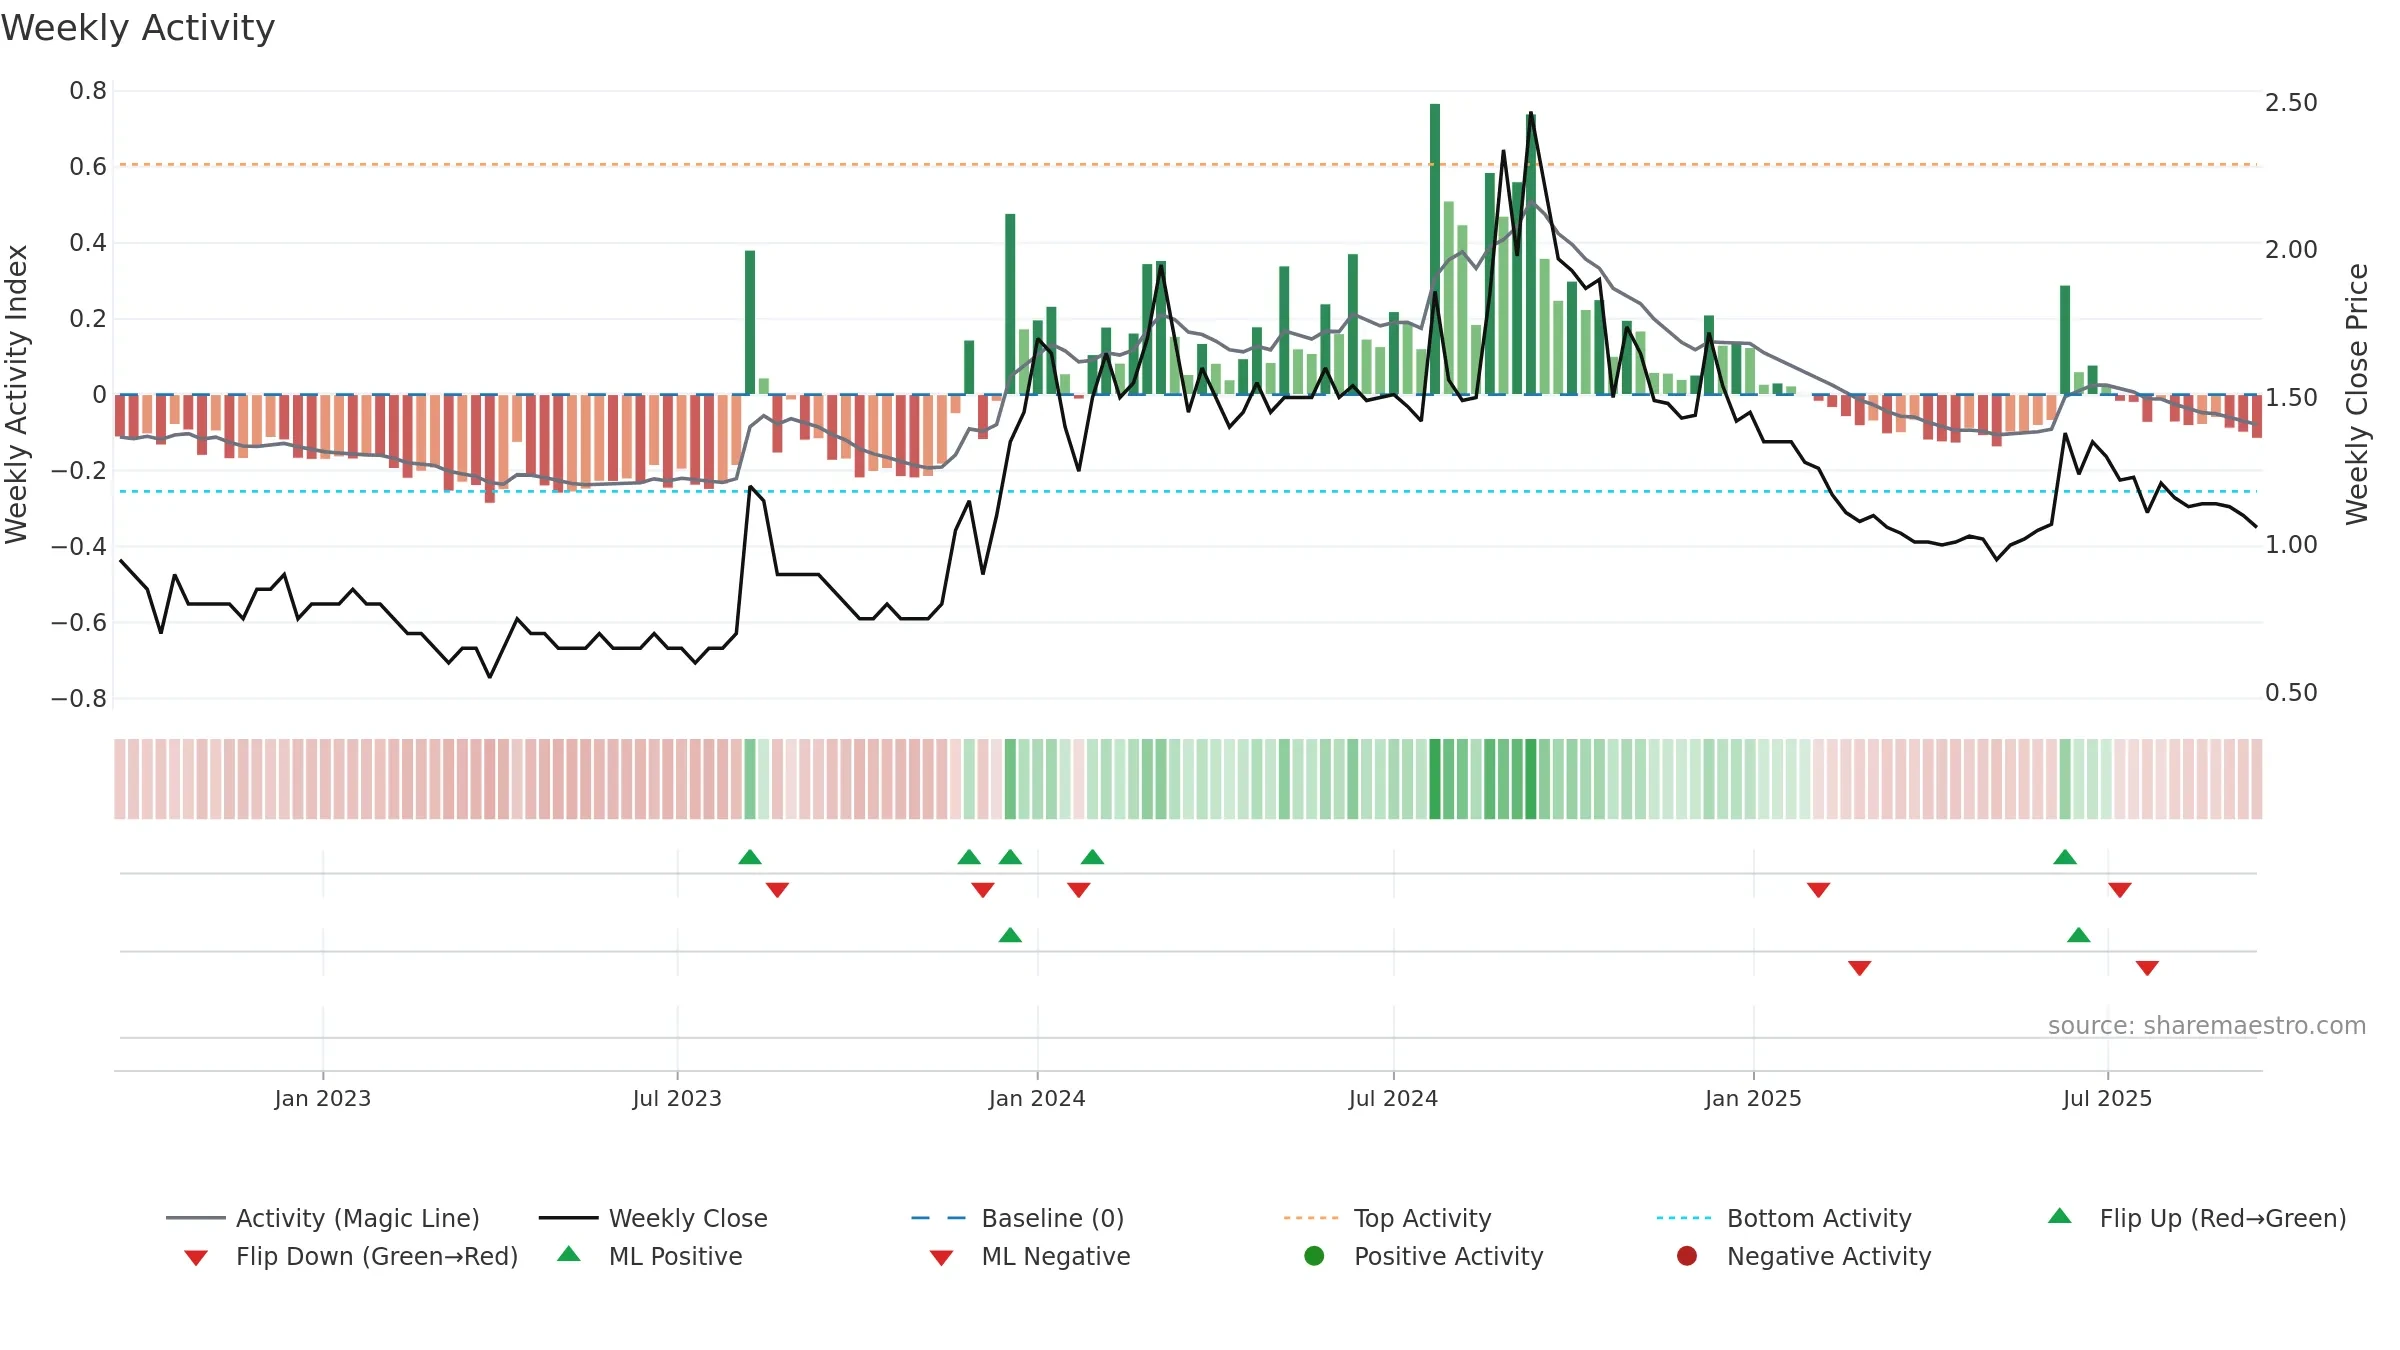Screen dimensions: 2400x1350
Task: Click the Jan 2023 axis label
Action: pyautogui.click(x=323, y=1098)
